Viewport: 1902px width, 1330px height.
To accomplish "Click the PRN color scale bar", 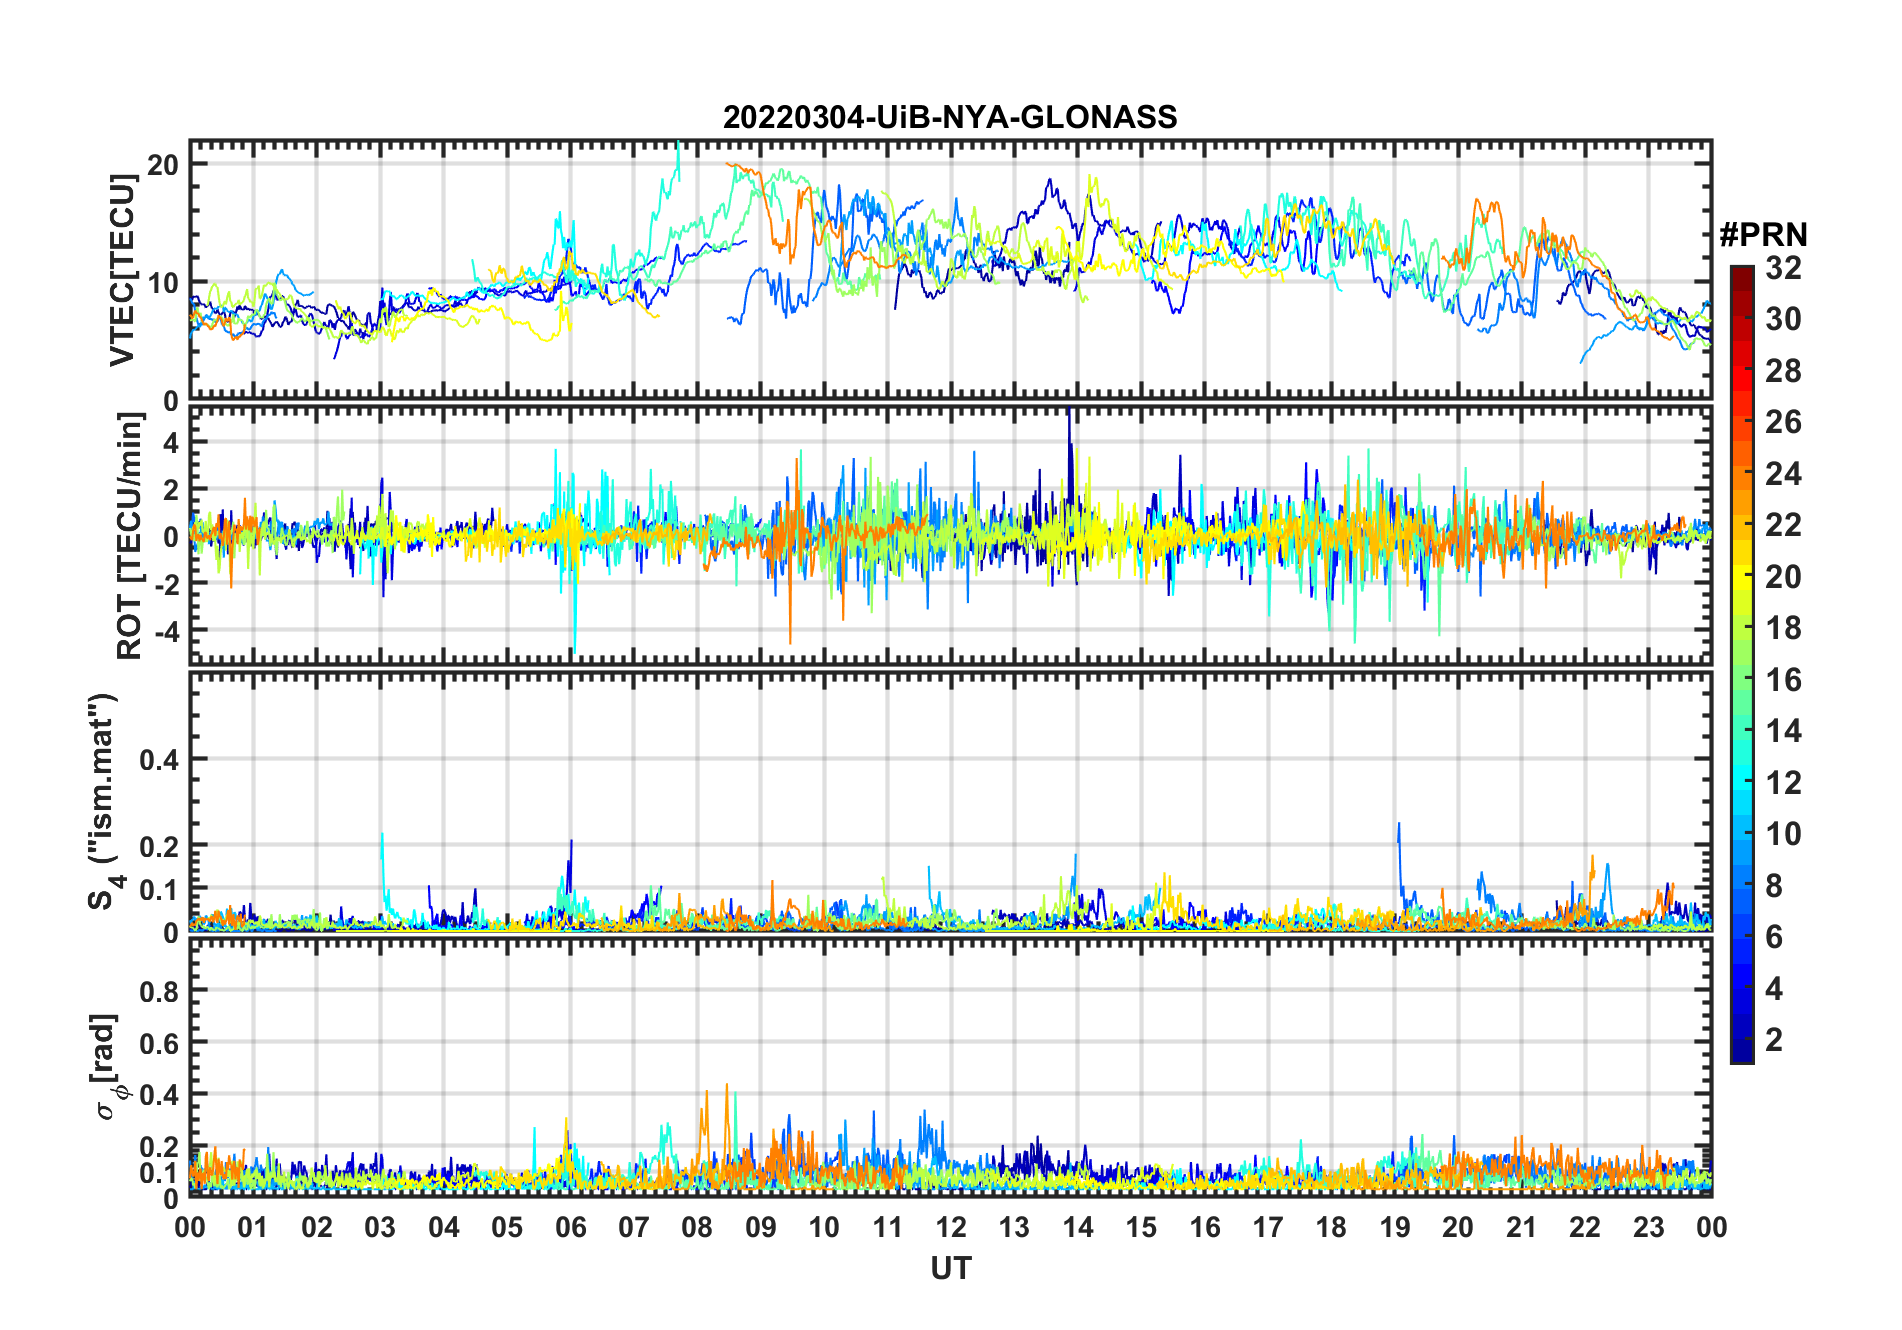I will [1741, 664].
